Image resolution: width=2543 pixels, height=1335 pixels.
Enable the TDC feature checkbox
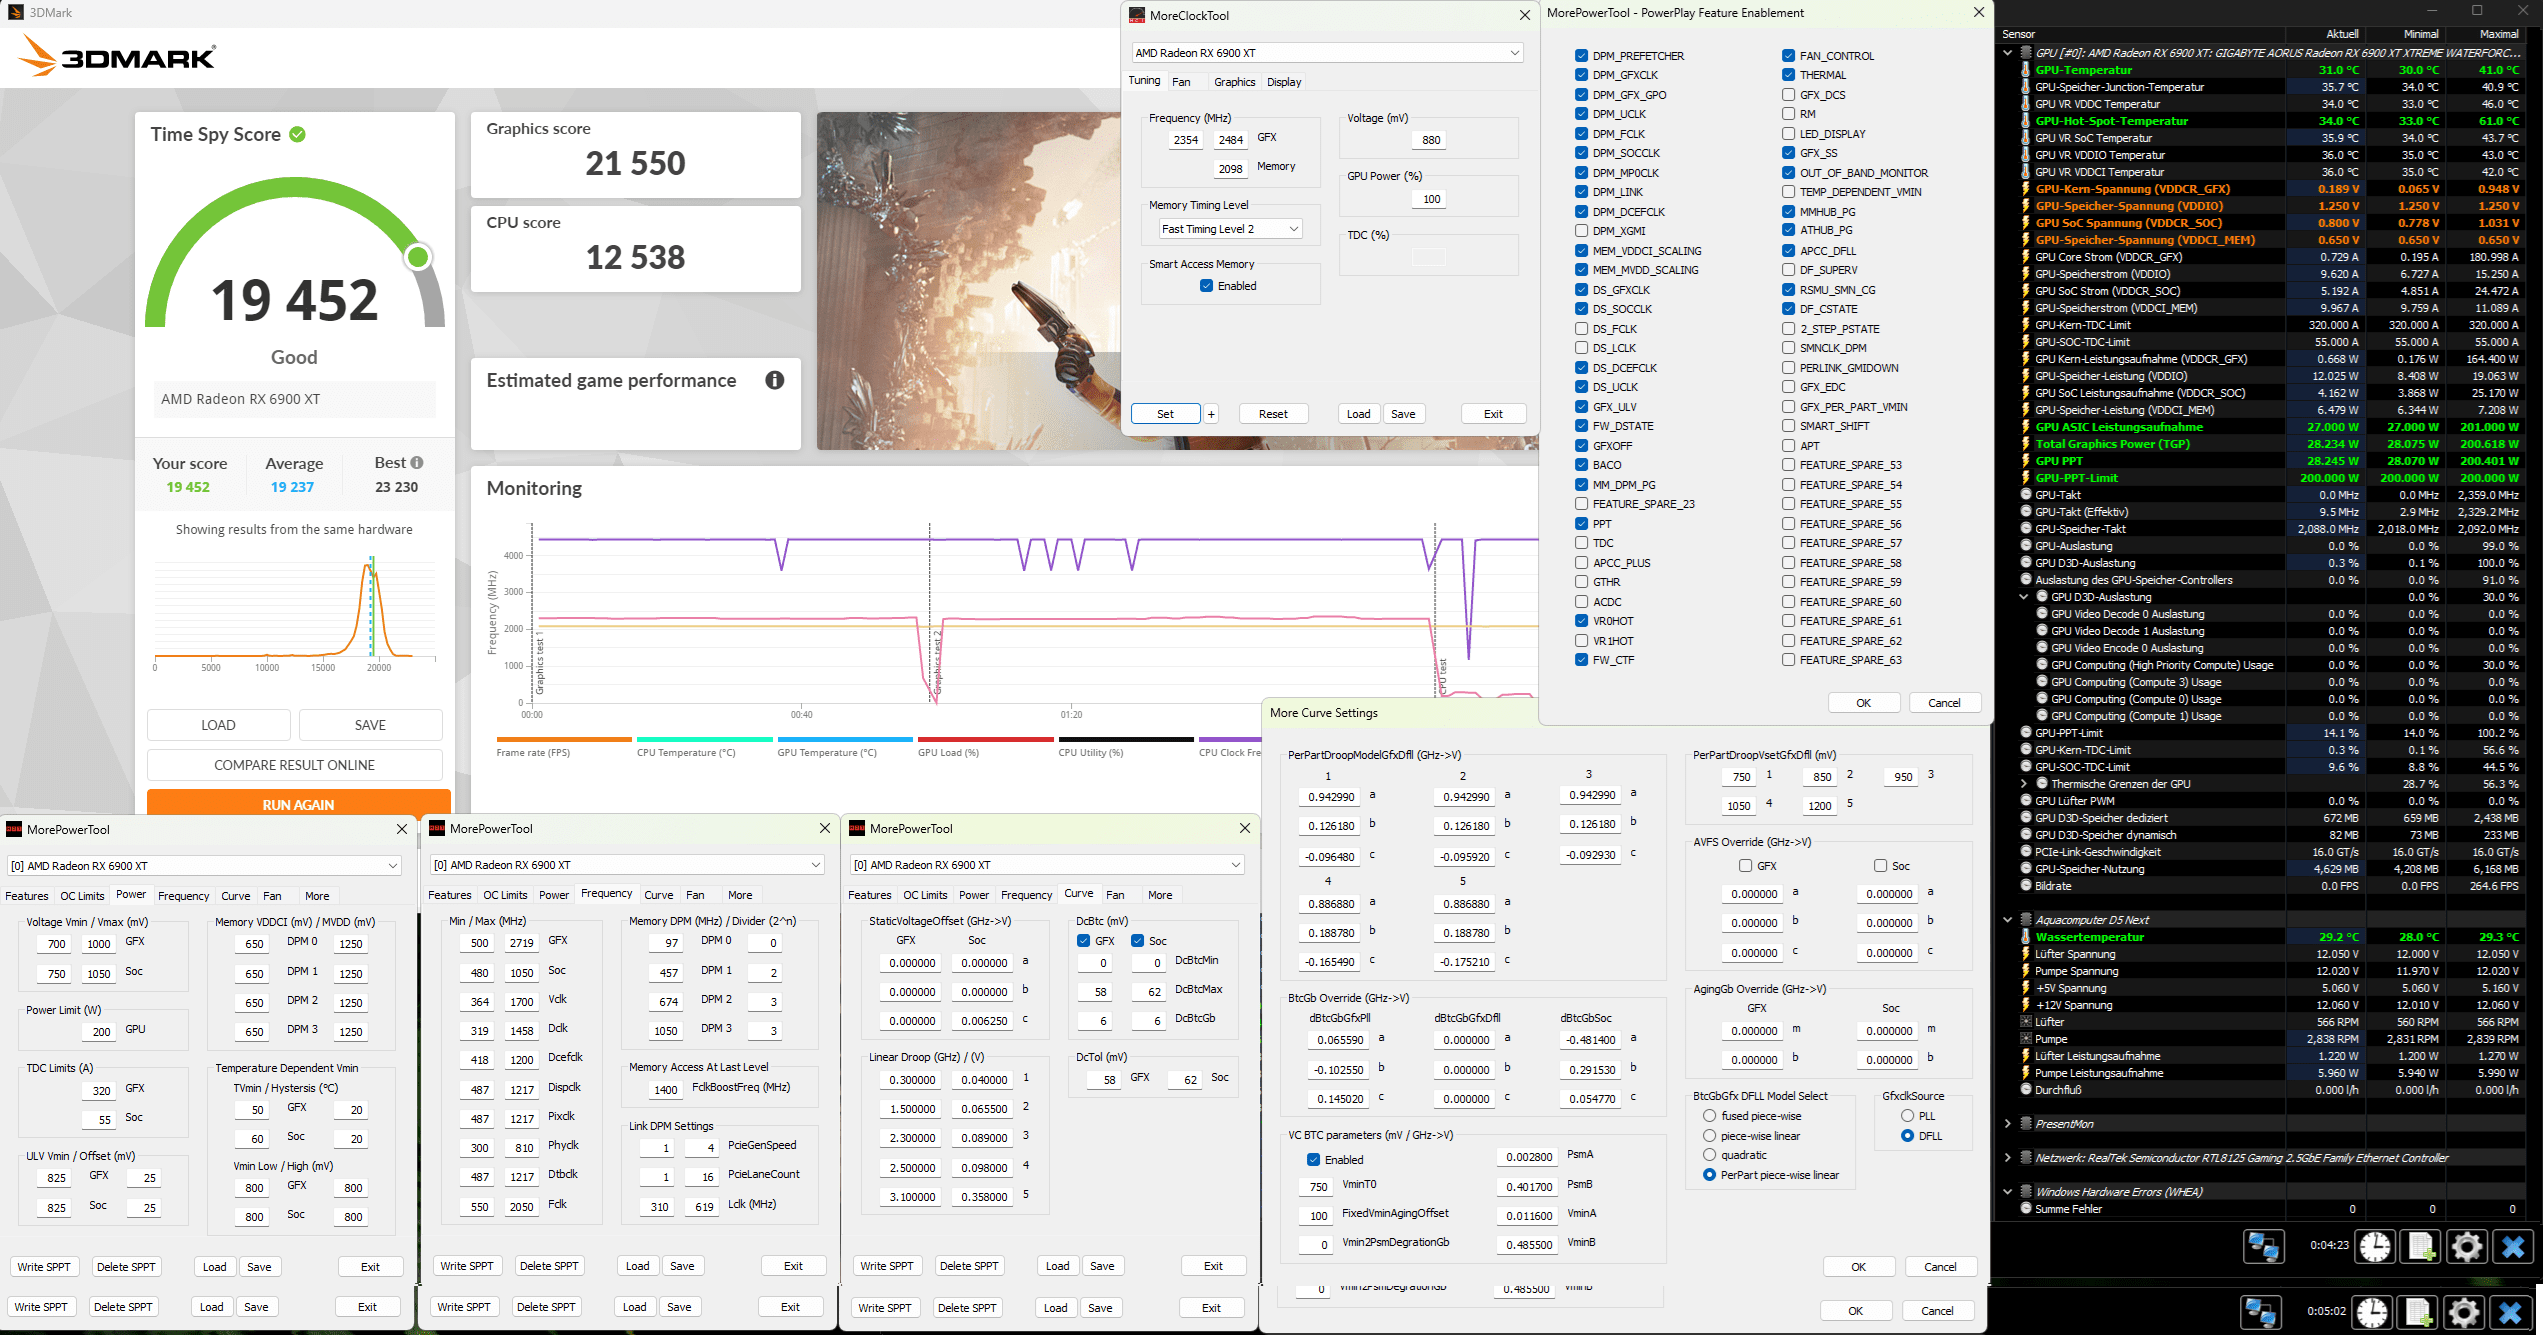1581,543
